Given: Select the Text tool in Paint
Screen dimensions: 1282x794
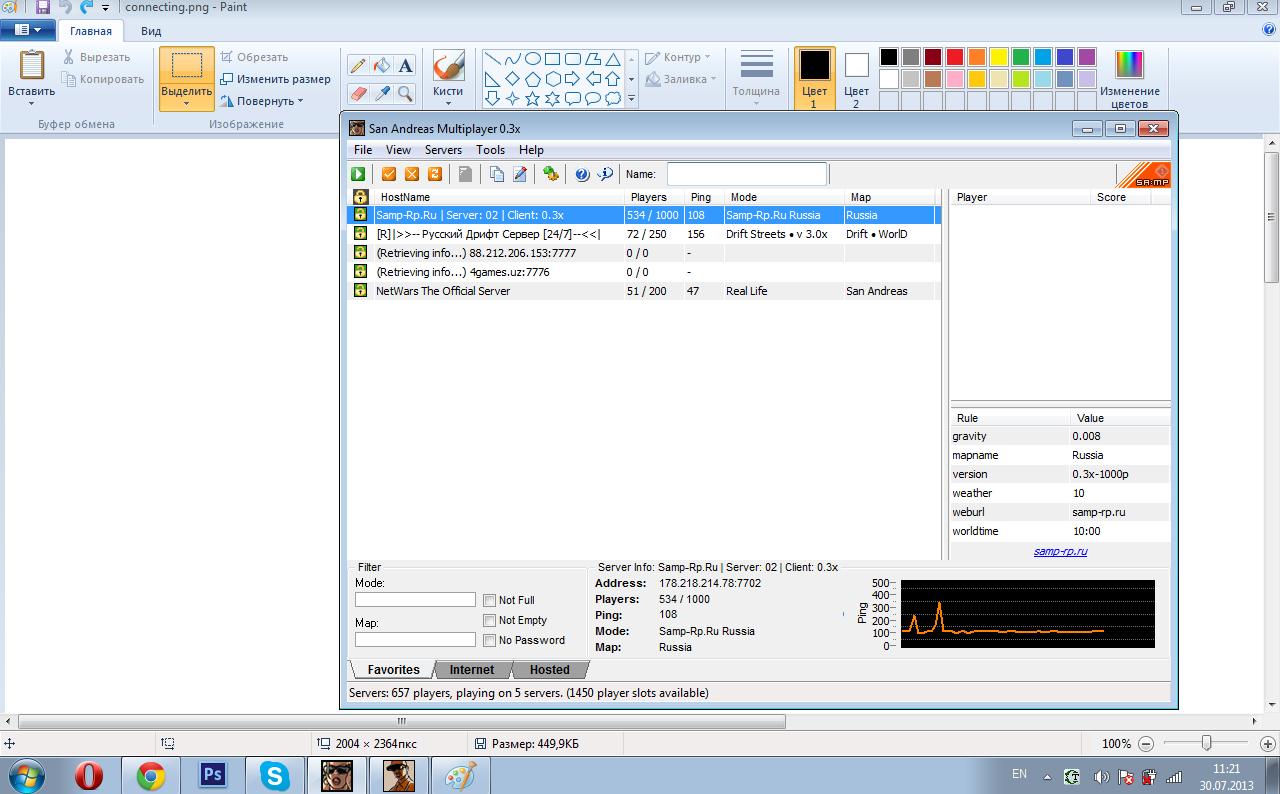Looking at the screenshot, I should (405, 66).
